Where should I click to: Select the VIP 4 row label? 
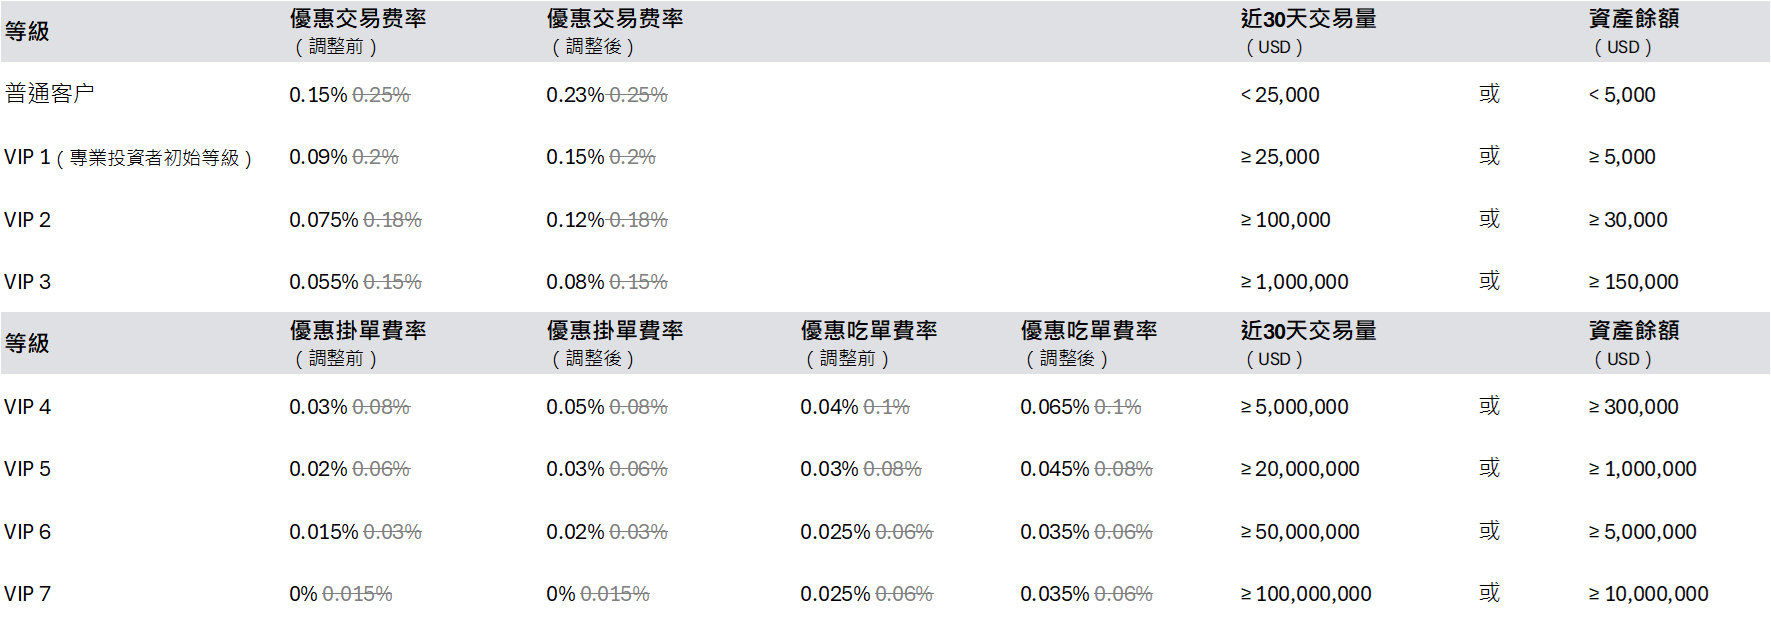(x=28, y=407)
